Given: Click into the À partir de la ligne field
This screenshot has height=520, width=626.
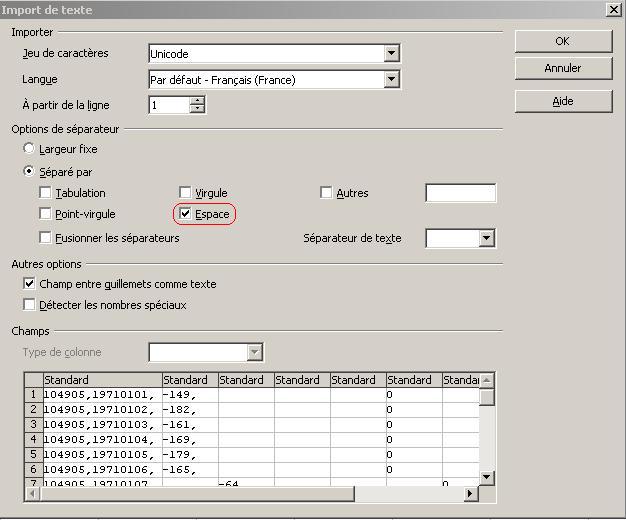Looking at the screenshot, I should [169, 105].
